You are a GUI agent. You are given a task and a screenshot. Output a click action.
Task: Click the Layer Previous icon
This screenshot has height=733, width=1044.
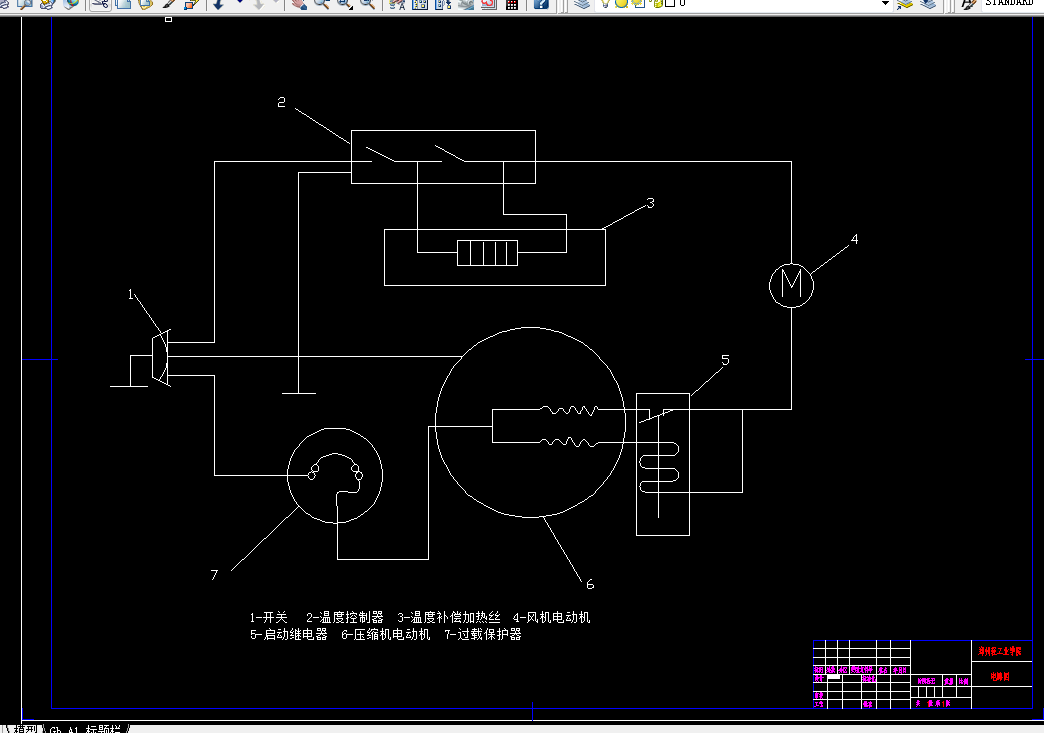click(x=928, y=3)
